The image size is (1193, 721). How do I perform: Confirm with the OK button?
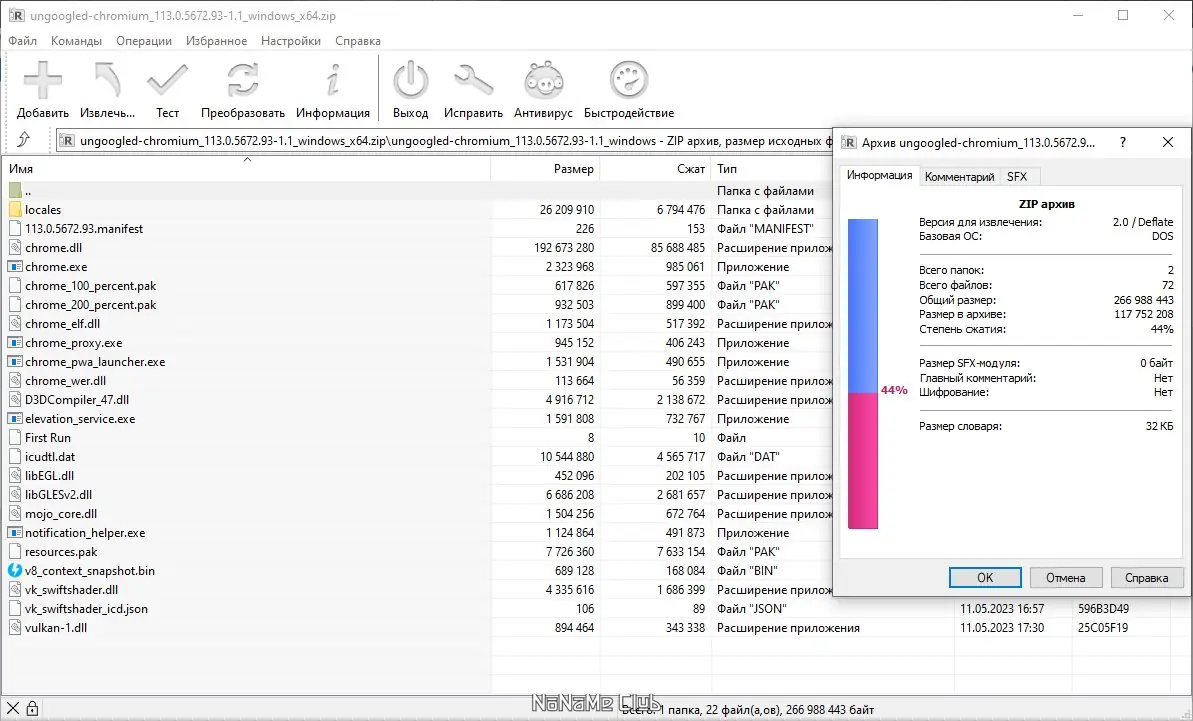(984, 577)
